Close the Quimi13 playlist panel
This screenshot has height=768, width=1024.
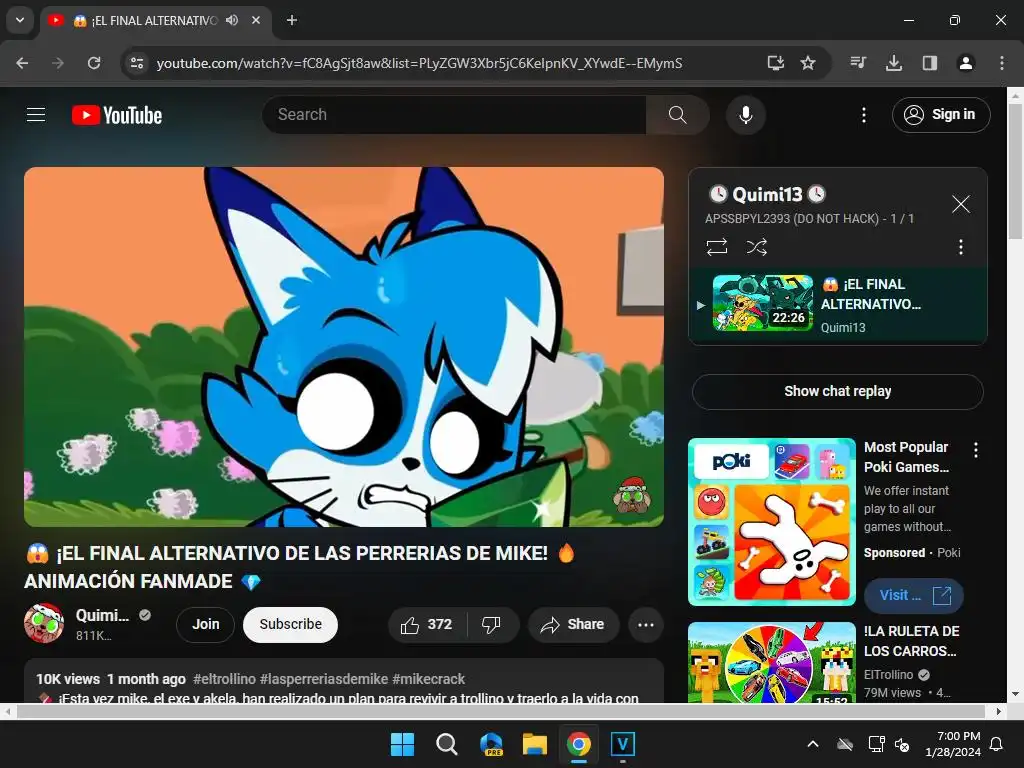coord(961,204)
